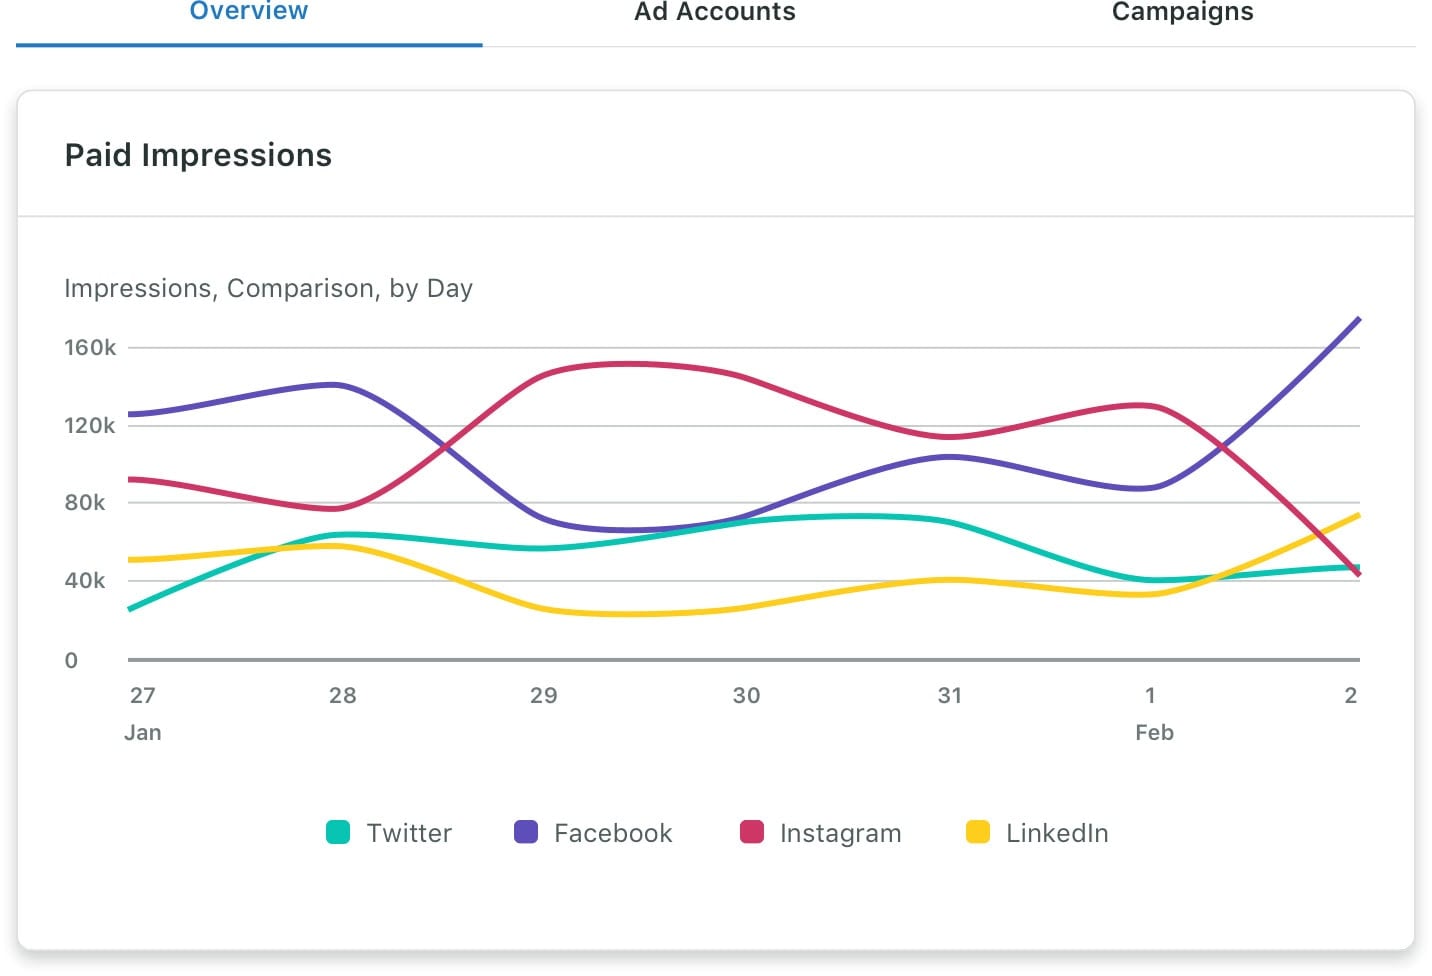Select the LinkedIn legend text label
Viewport: 1432px width, 976px height.
tap(1057, 833)
